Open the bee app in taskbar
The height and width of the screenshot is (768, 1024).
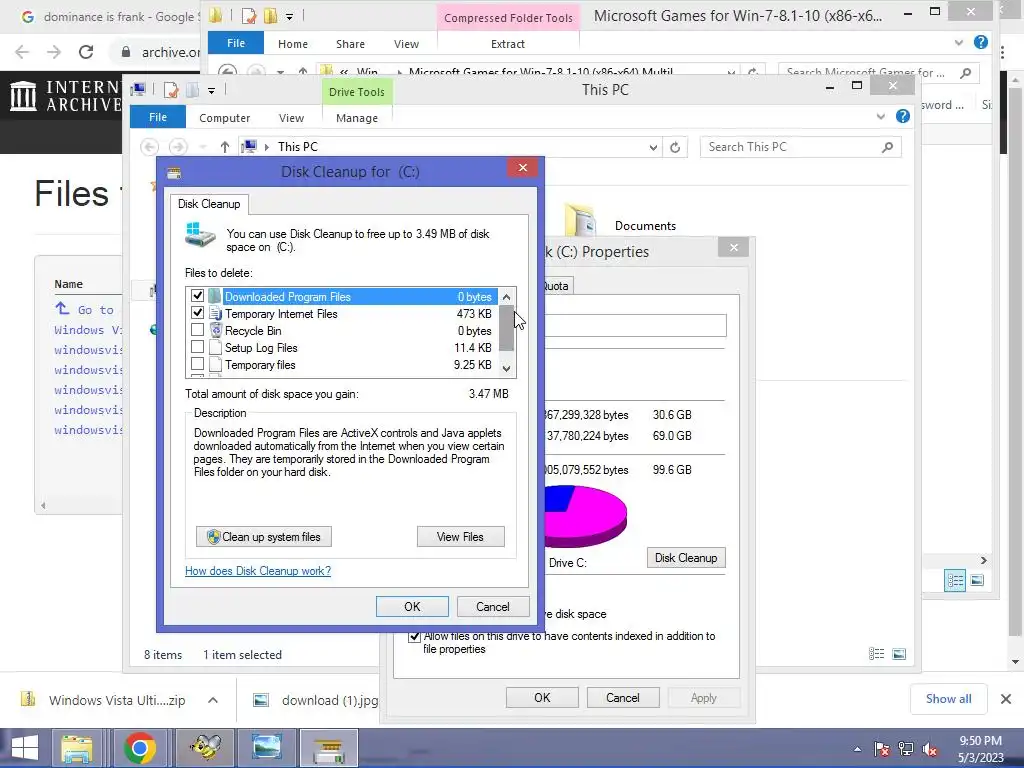204,748
